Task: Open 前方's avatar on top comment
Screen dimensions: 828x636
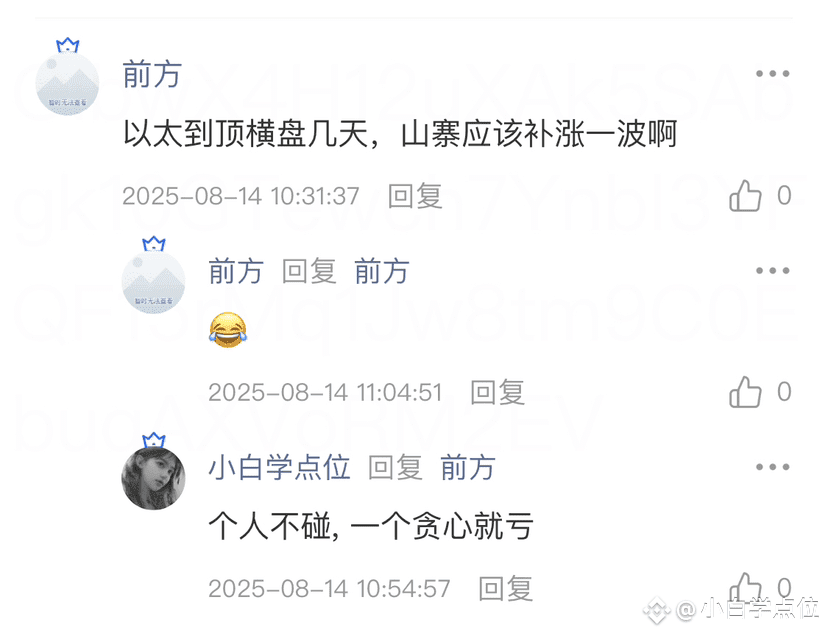Action: [x=67, y=83]
